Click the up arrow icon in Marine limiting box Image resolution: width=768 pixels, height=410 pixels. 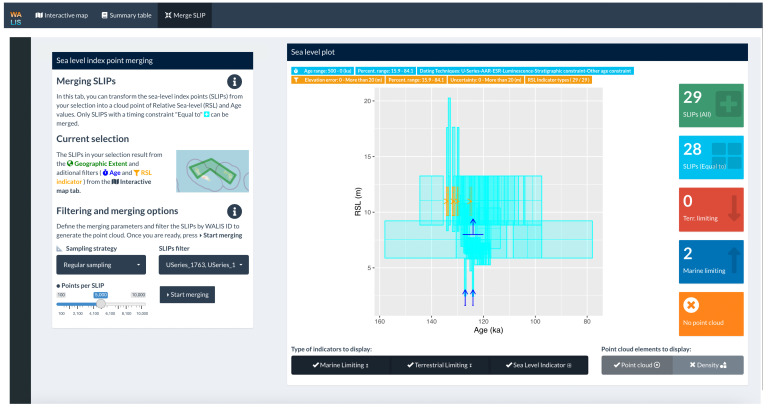tap(734, 260)
